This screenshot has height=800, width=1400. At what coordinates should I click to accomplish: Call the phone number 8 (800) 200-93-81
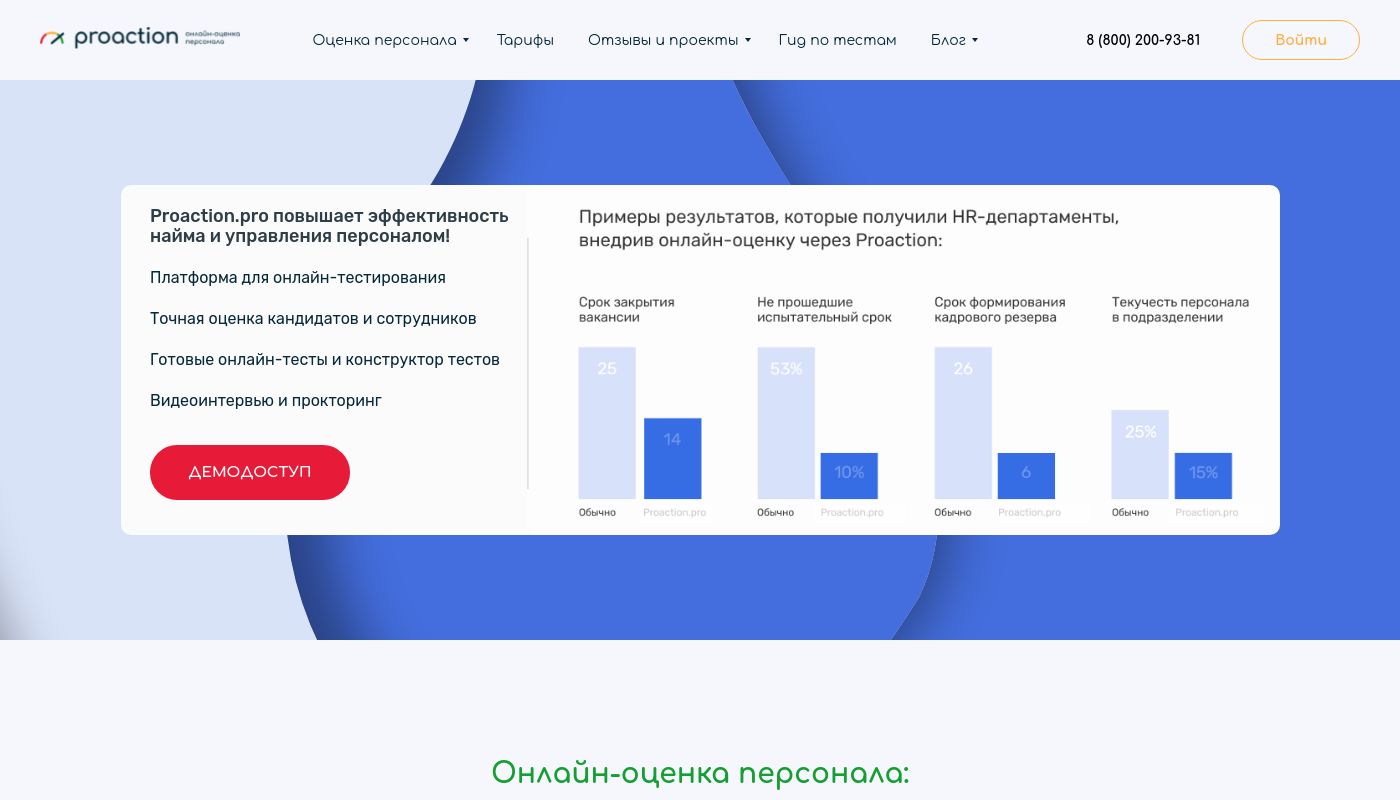click(x=1143, y=40)
